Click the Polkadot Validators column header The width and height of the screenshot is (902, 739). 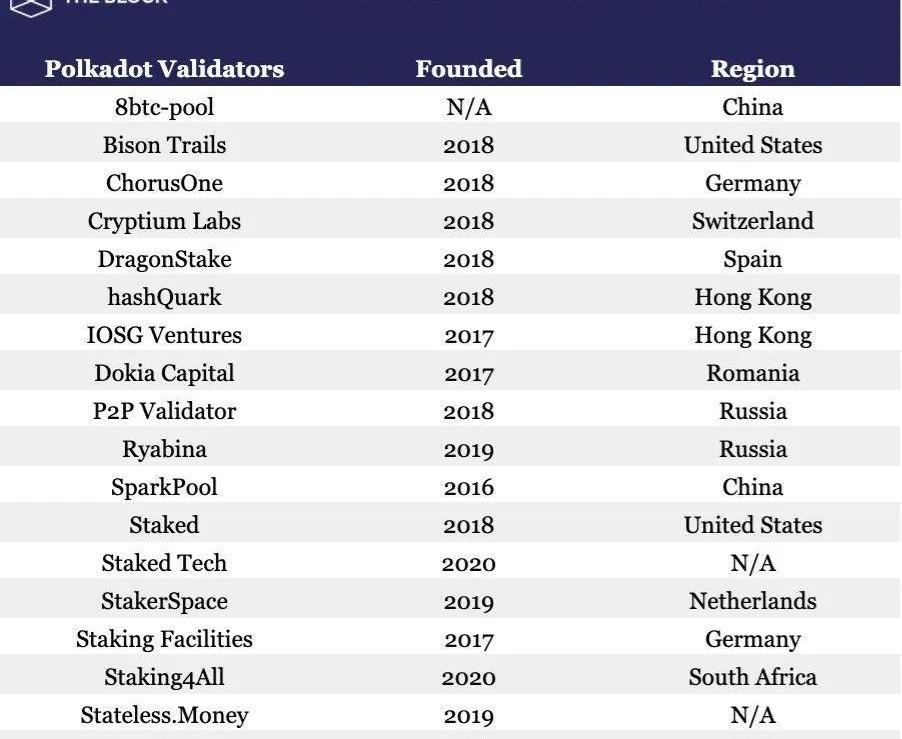(164, 69)
